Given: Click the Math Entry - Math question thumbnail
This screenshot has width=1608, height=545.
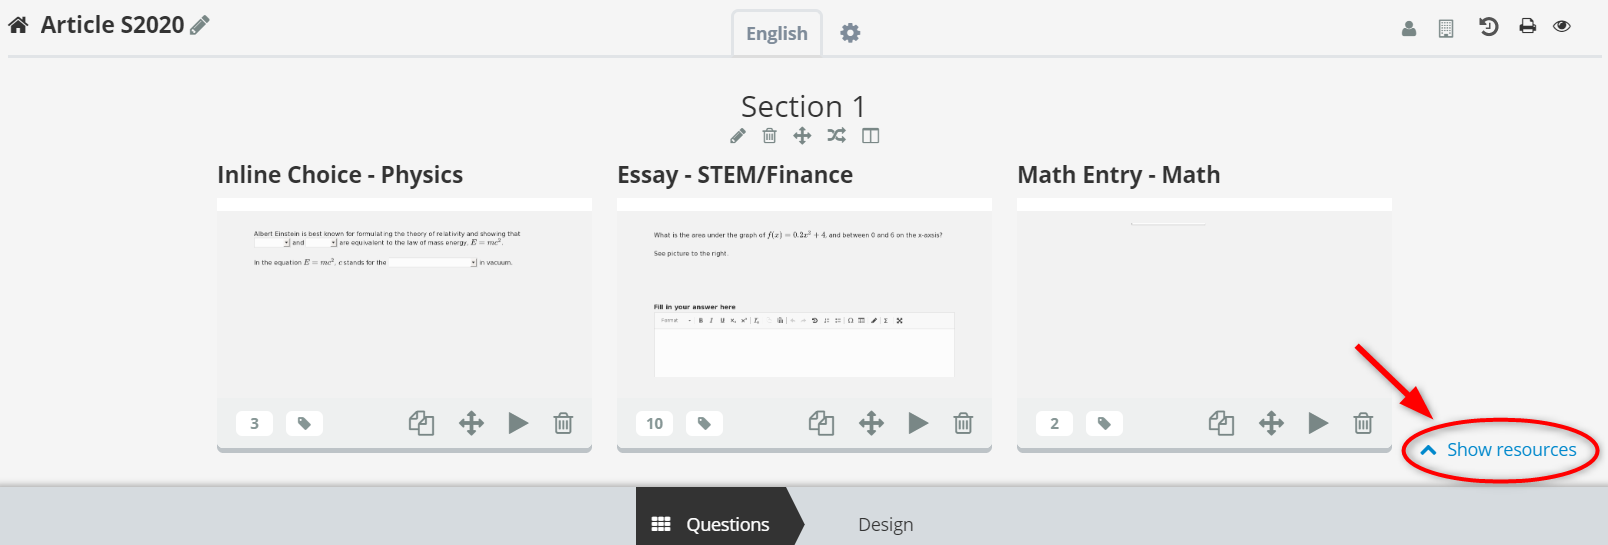Looking at the screenshot, I should (1204, 305).
